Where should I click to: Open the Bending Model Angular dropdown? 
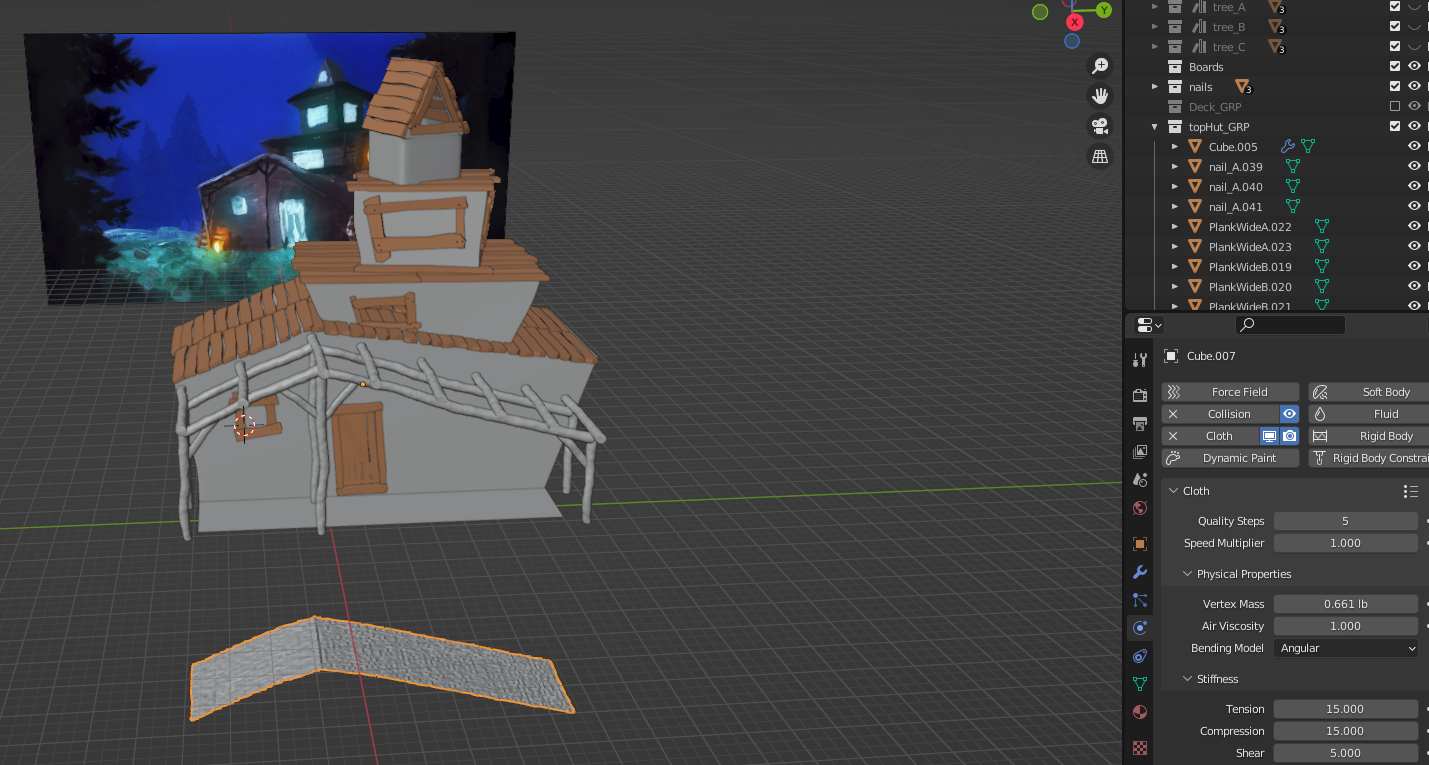tap(1347, 648)
